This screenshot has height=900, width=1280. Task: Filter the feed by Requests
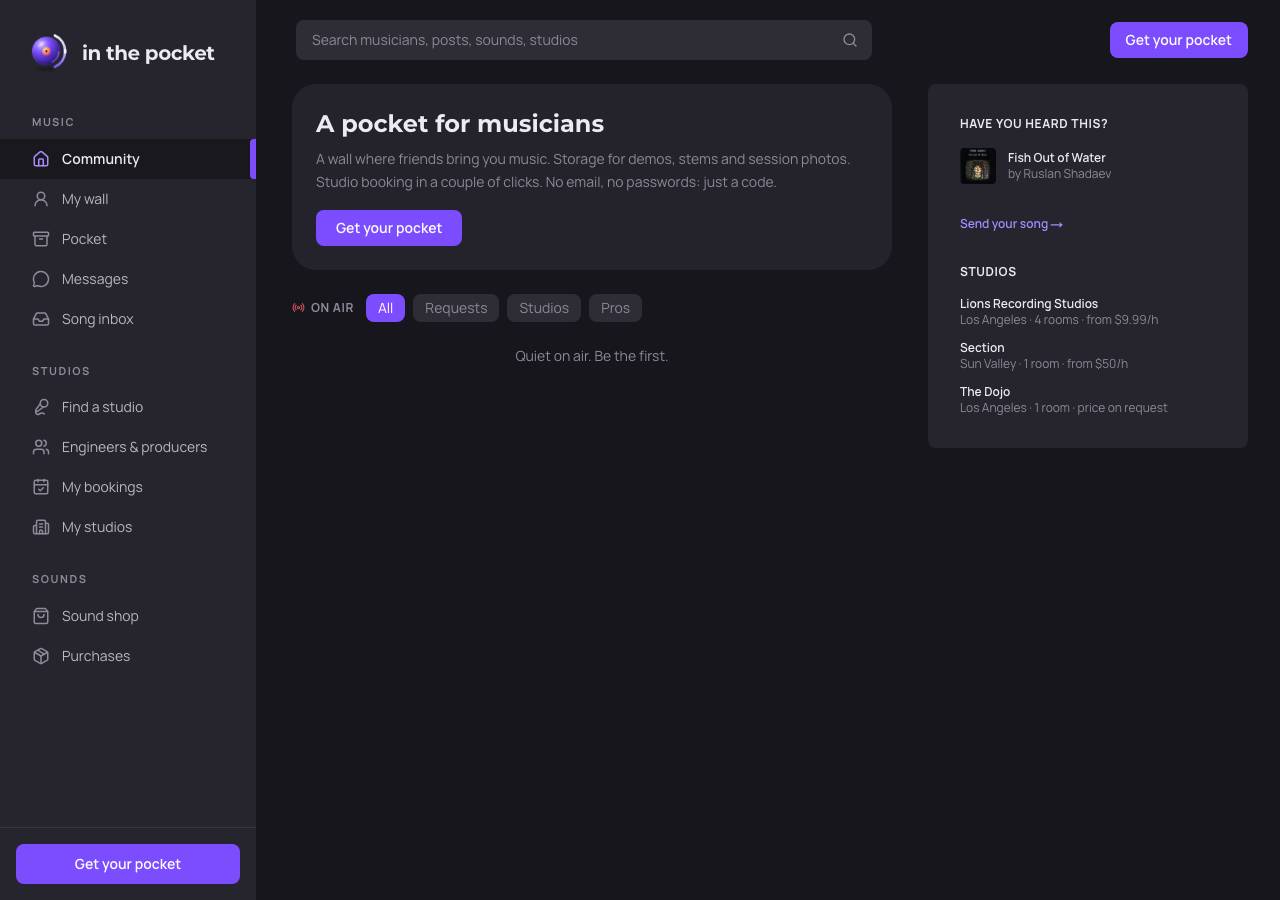456,308
